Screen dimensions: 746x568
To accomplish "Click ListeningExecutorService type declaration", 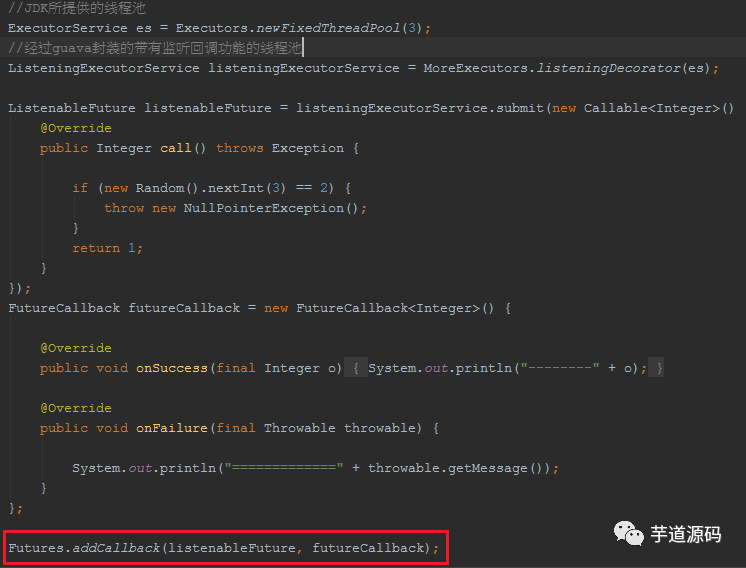I will point(104,68).
